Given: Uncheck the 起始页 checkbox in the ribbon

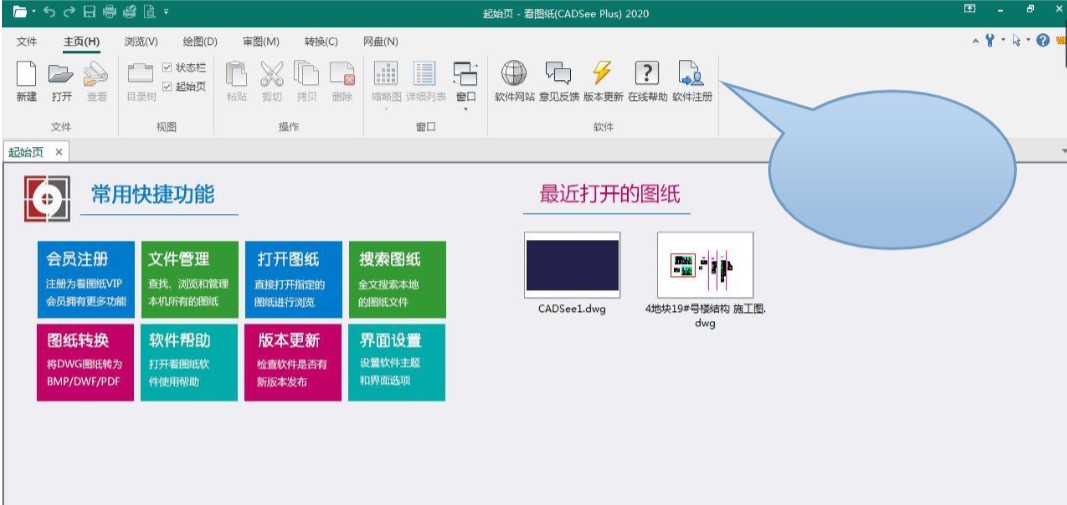Looking at the screenshot, I should click(167, 86).
